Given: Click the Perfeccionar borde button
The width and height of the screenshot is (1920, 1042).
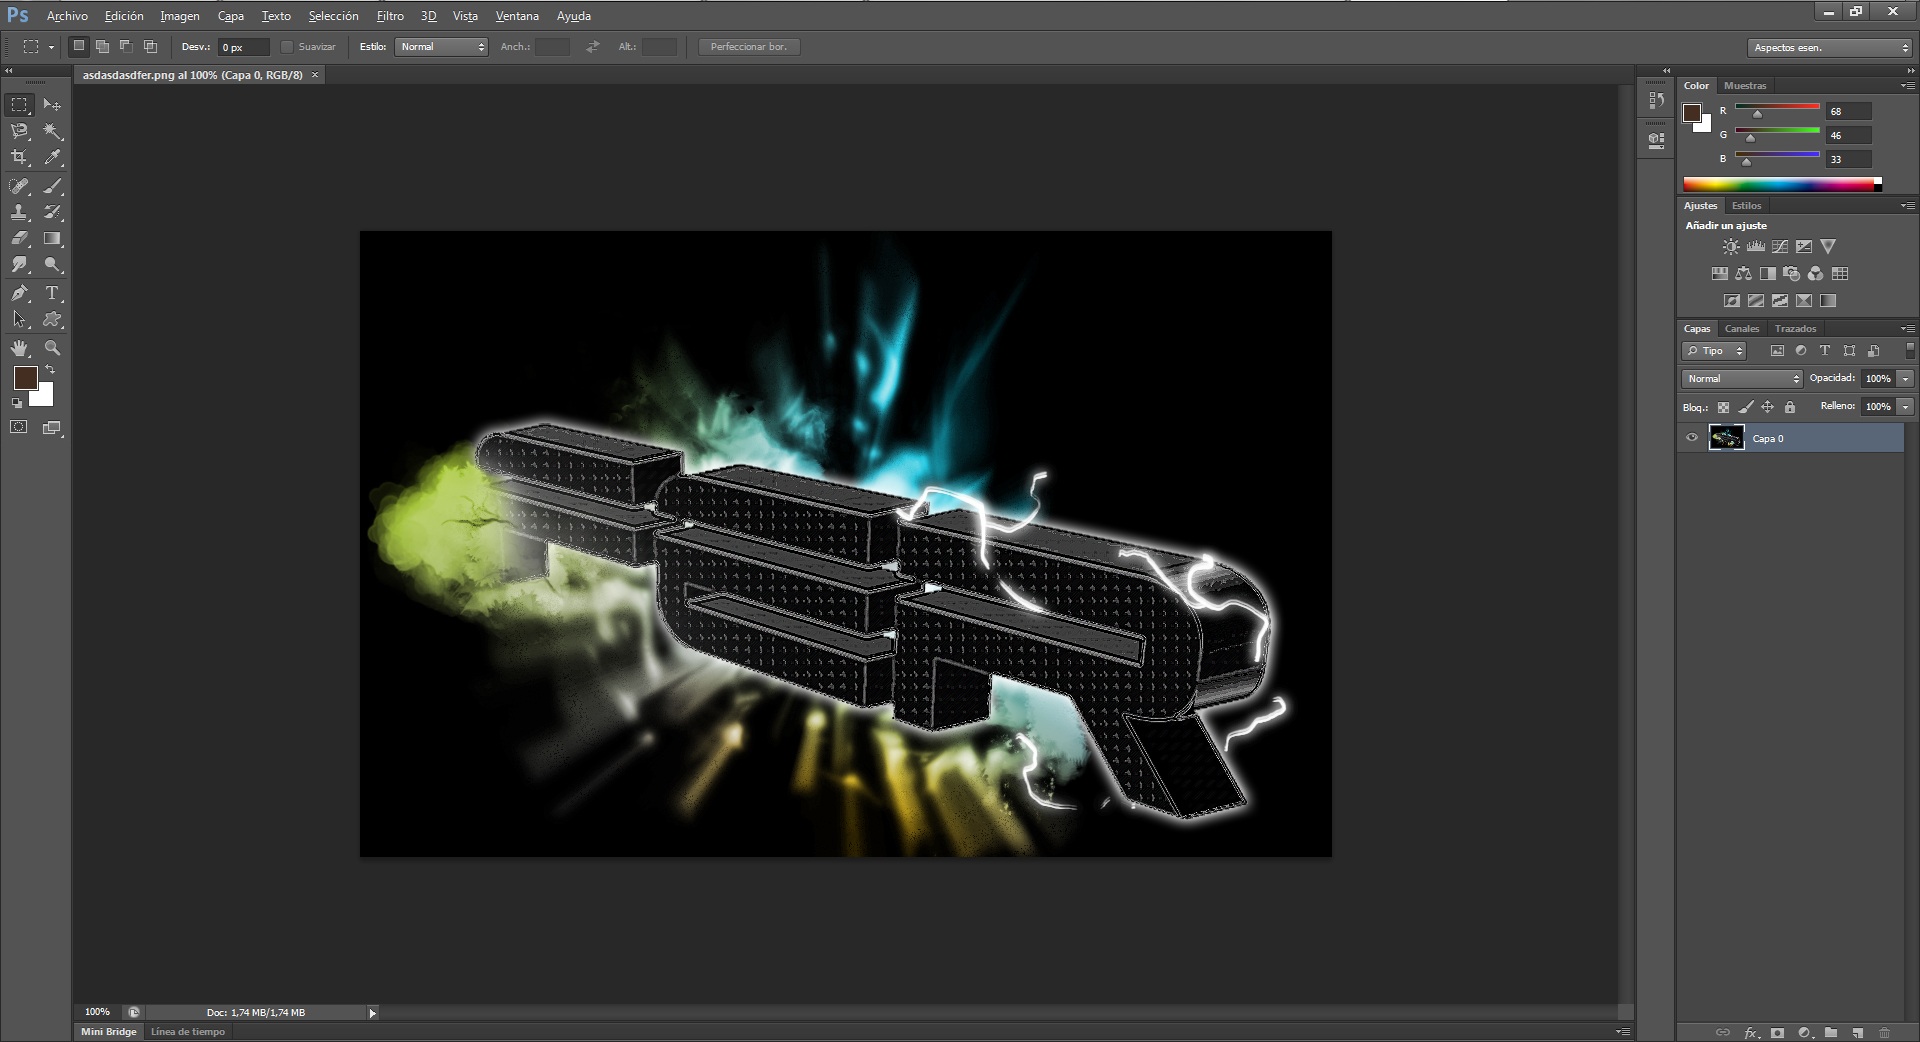Looking at the screenshot, I should 748,47.
